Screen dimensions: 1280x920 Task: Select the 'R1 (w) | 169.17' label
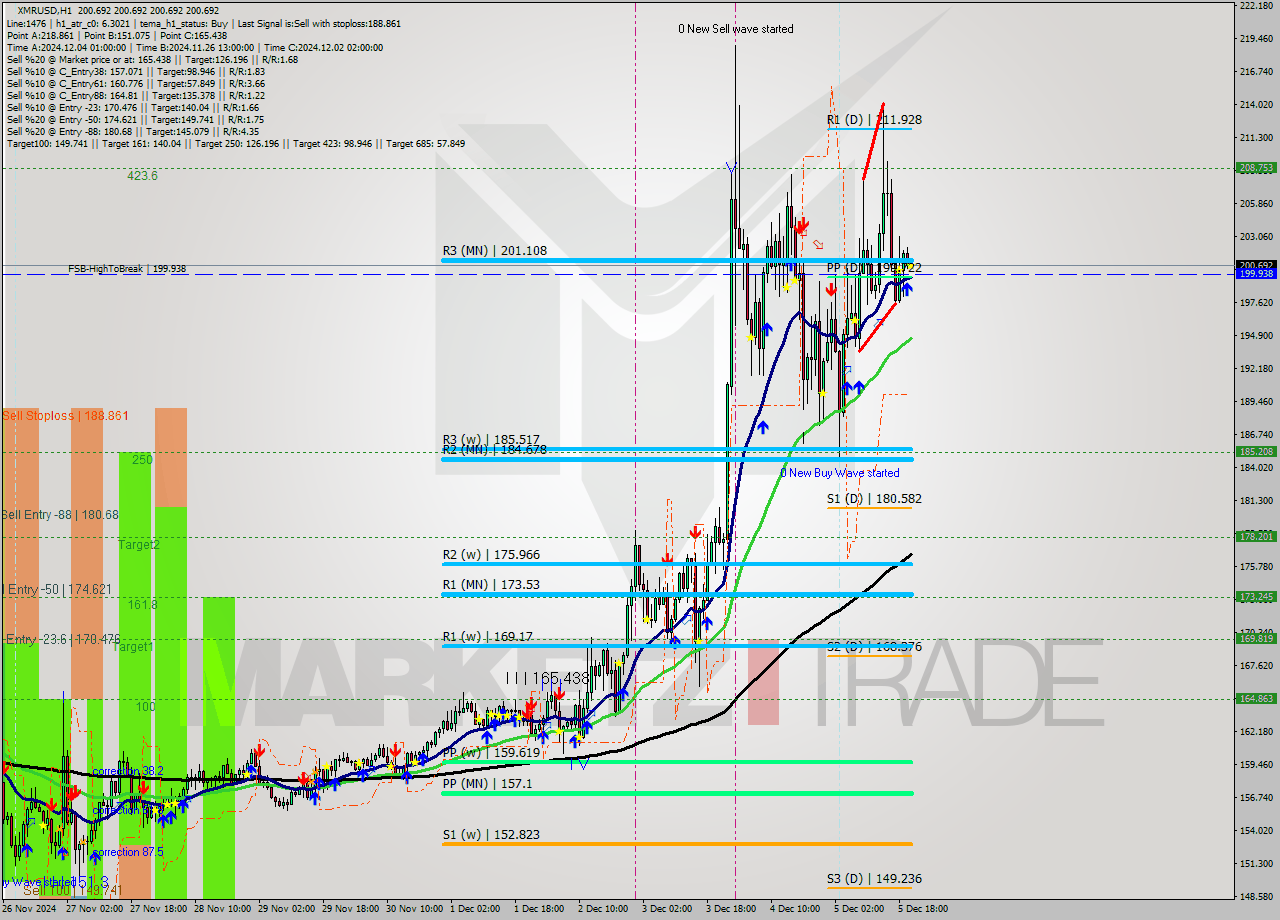pyautogui.click(x=488, y=636)
